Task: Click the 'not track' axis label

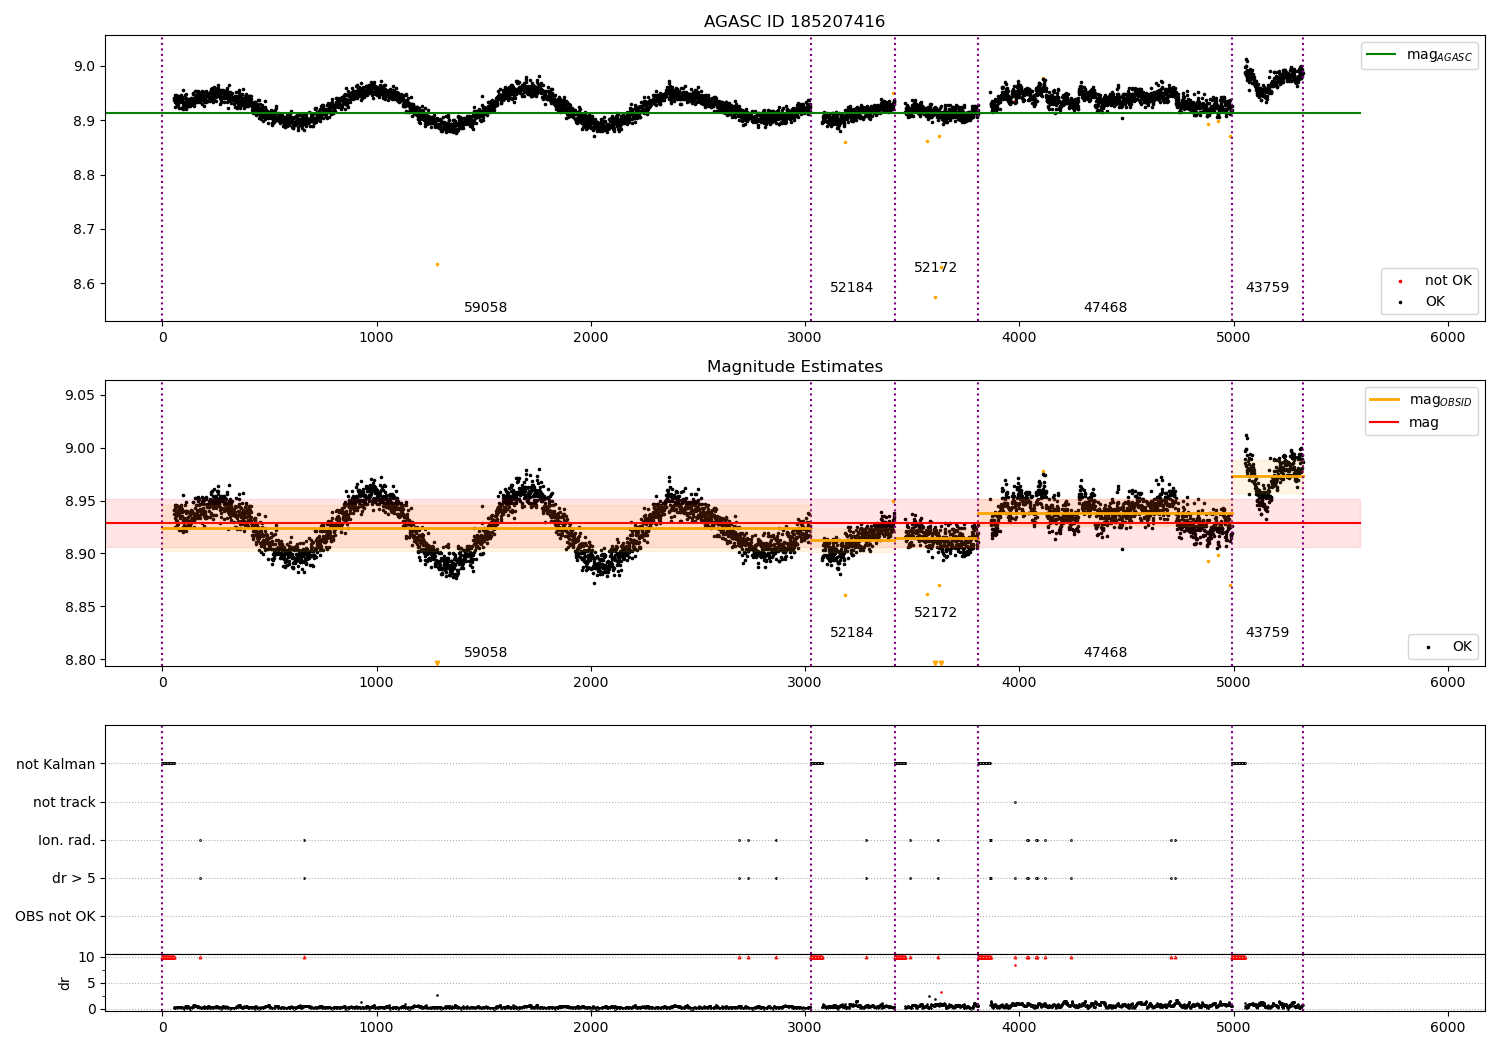Action: click(x=64, y=802)
